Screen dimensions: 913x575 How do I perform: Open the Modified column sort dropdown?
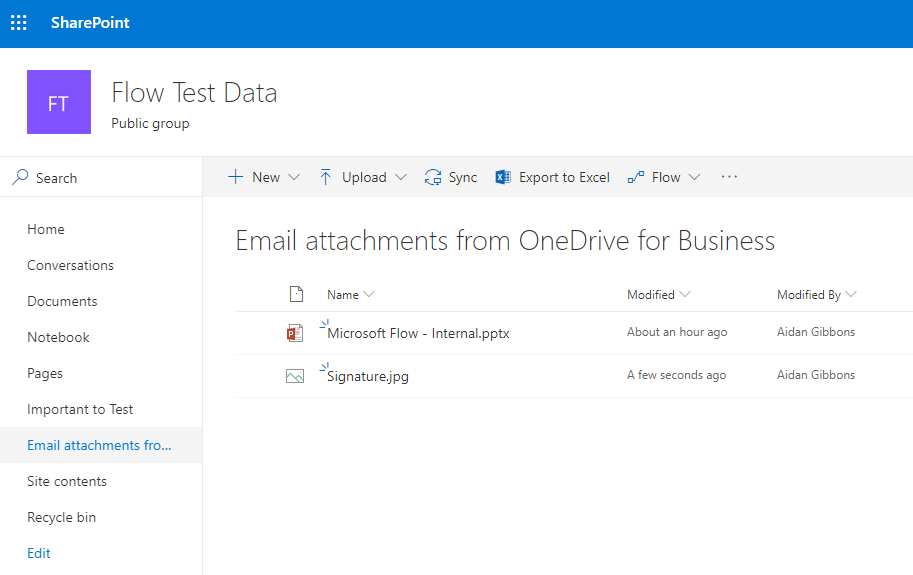tap(684, 294)
